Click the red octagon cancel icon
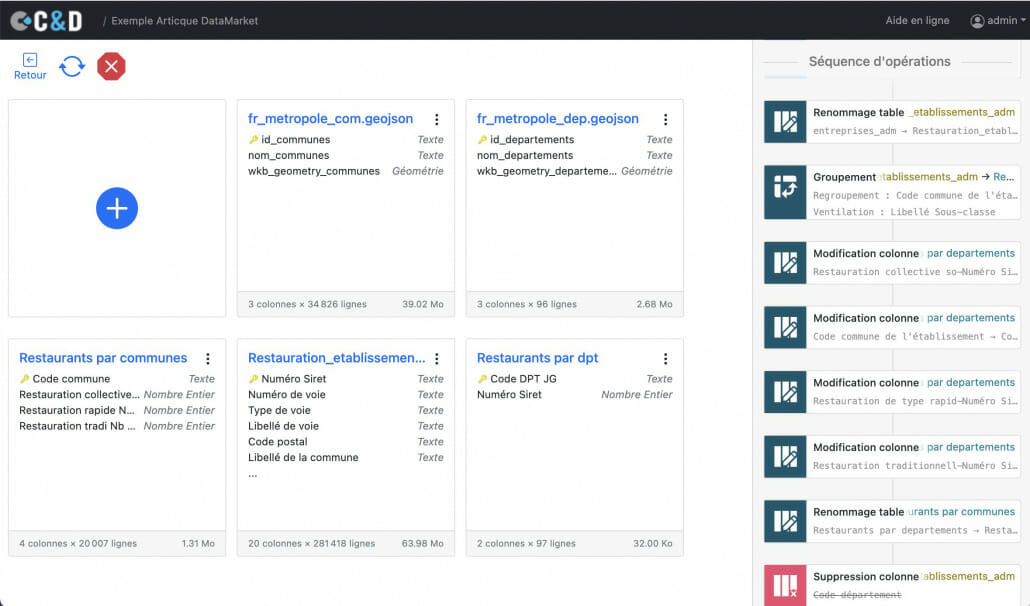1030x606 pixels. pos(111,66)
